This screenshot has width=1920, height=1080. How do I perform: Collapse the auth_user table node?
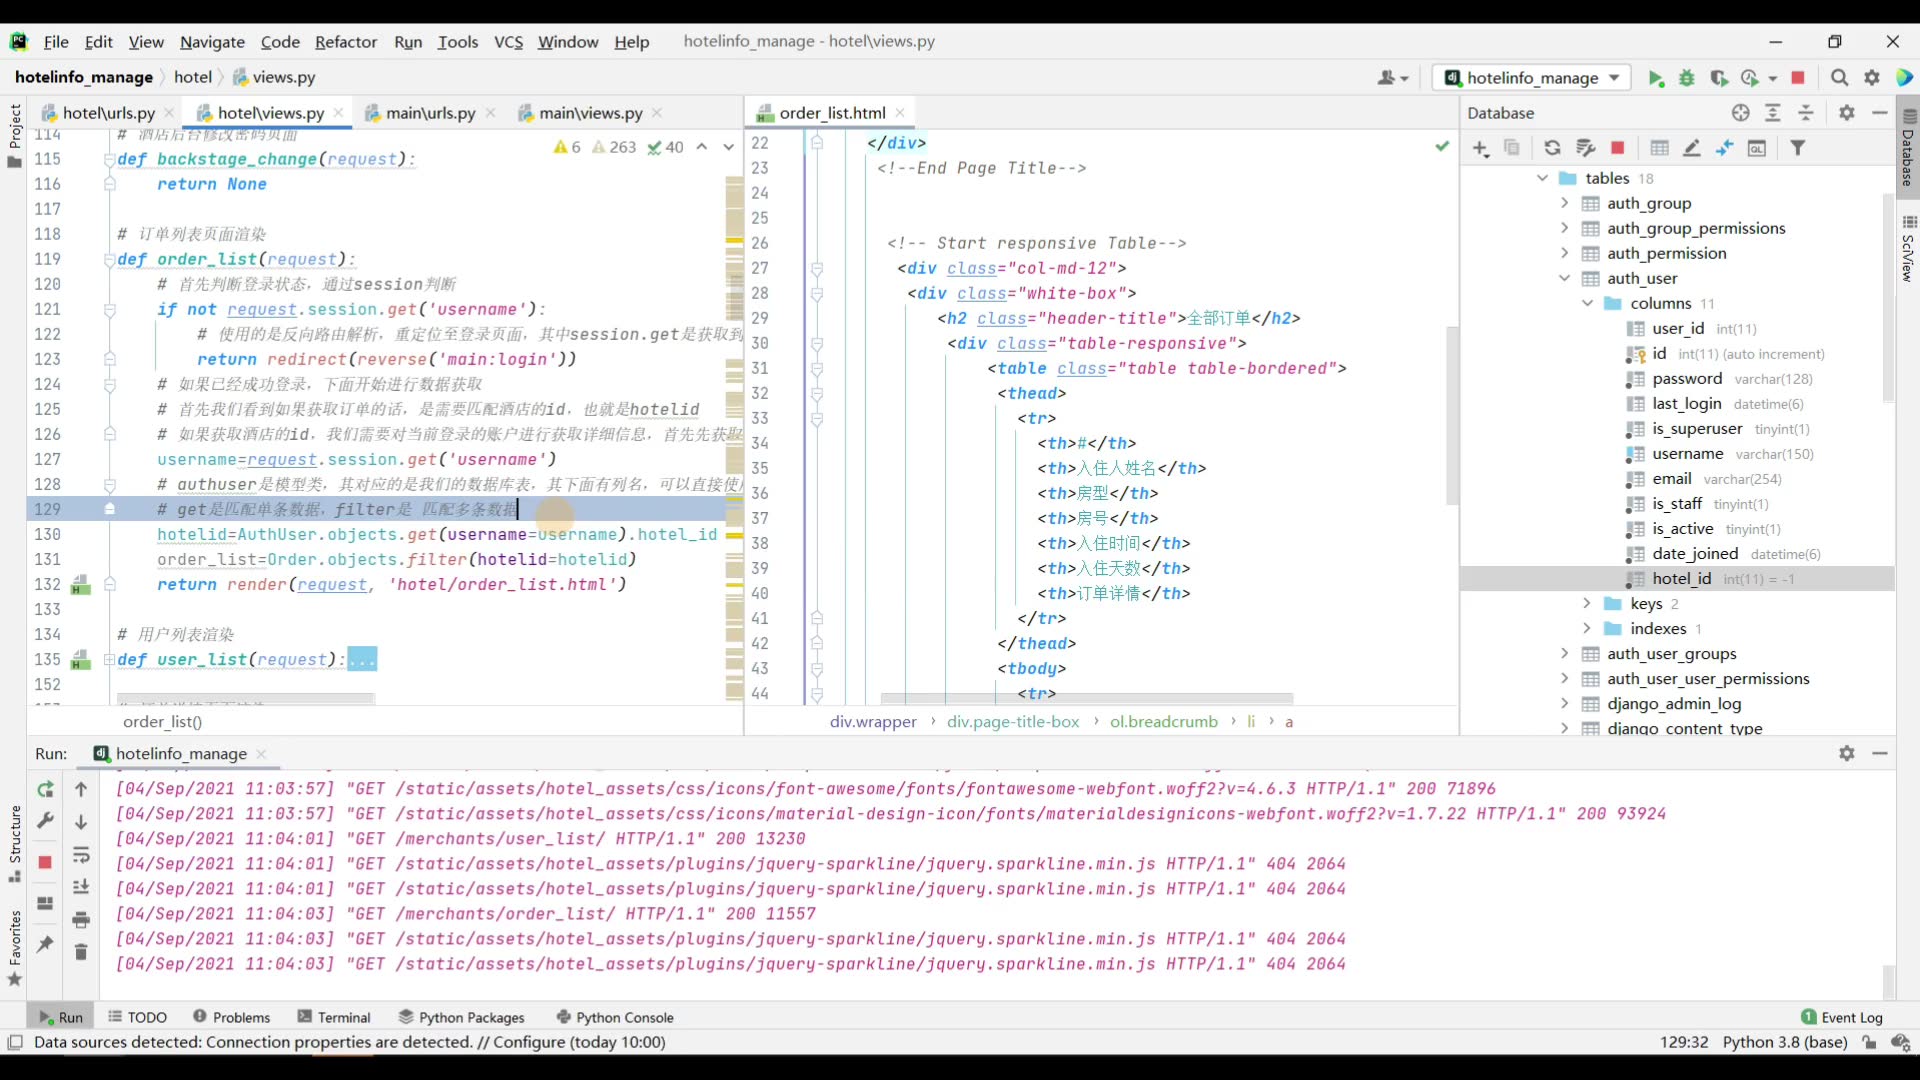(1565, 278)
